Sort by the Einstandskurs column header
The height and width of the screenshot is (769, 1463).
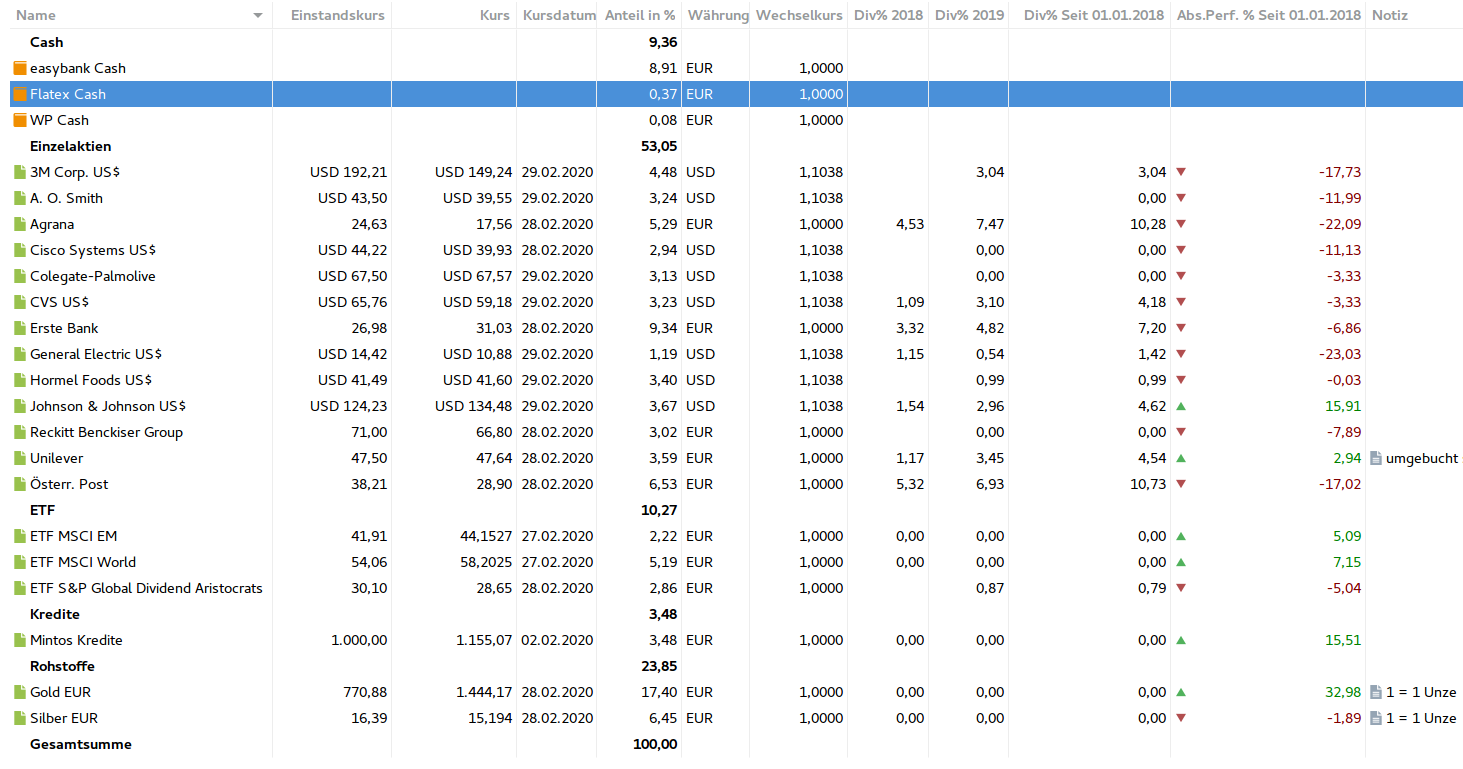337,15
